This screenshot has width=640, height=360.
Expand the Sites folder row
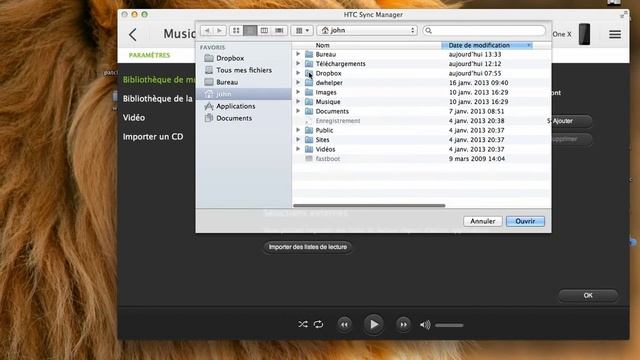click(x=298, y=140)
